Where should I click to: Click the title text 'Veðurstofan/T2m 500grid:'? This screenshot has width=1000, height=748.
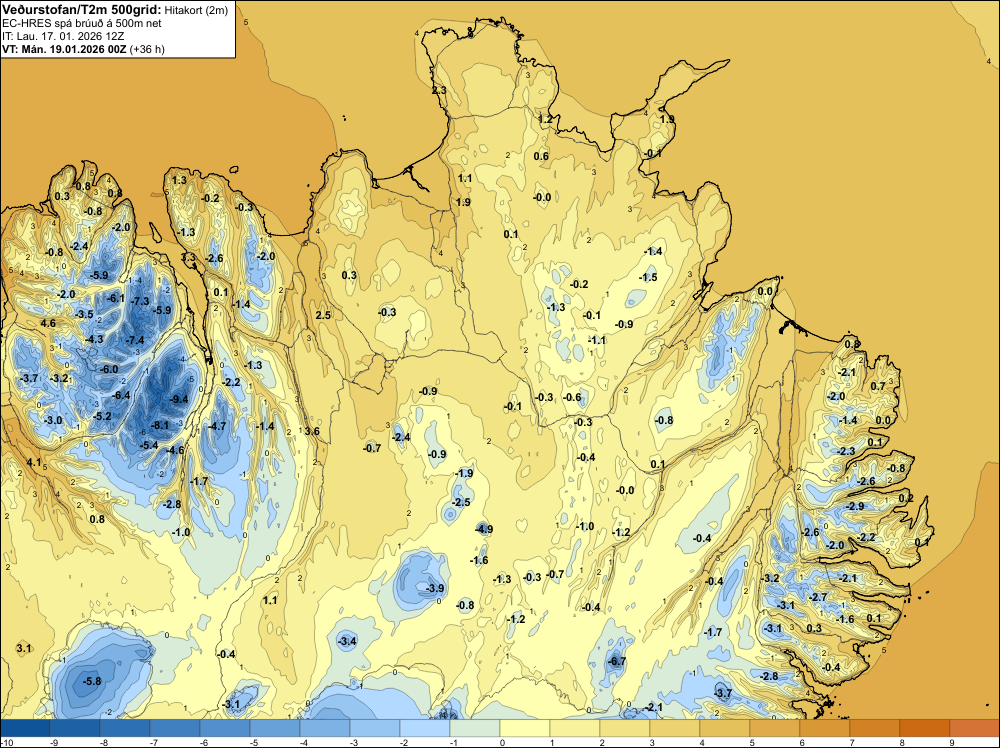pyautogui.click(x=82, y=10)
